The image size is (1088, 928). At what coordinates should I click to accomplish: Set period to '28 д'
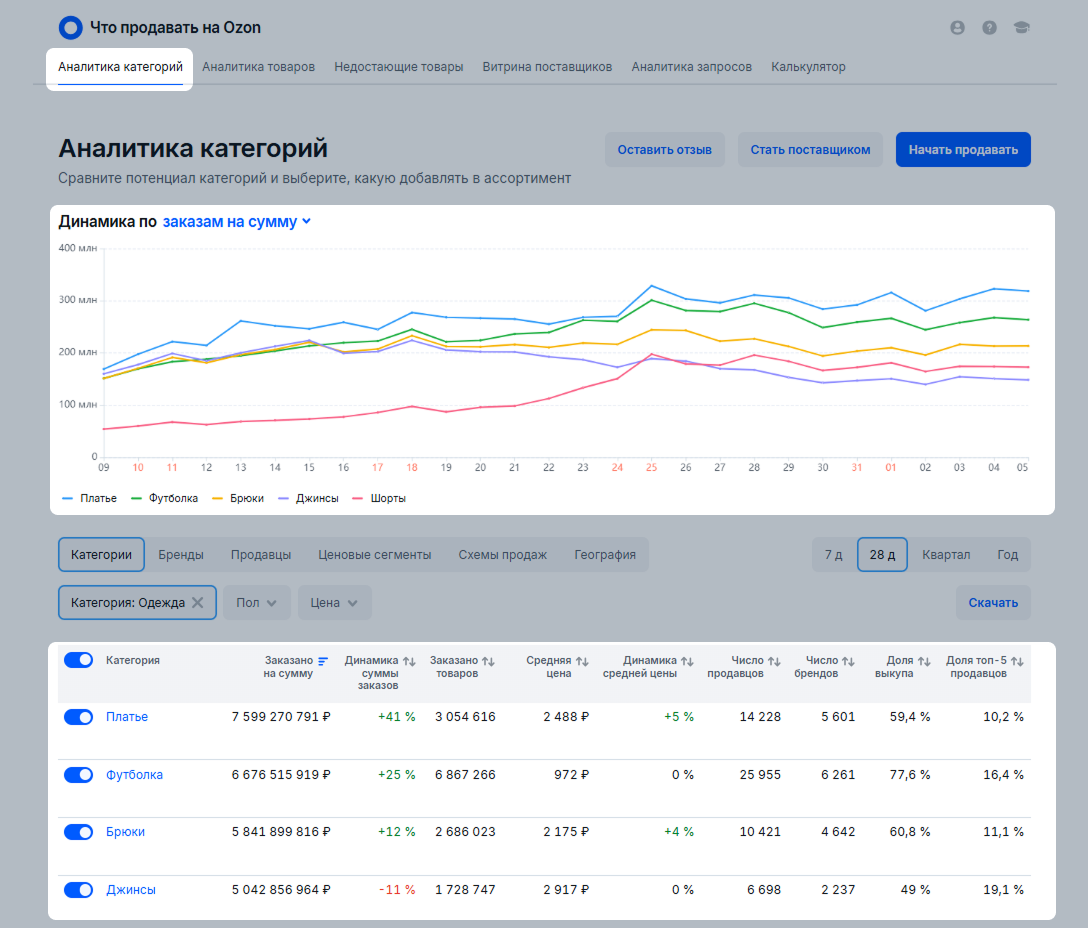coord(882,555)
